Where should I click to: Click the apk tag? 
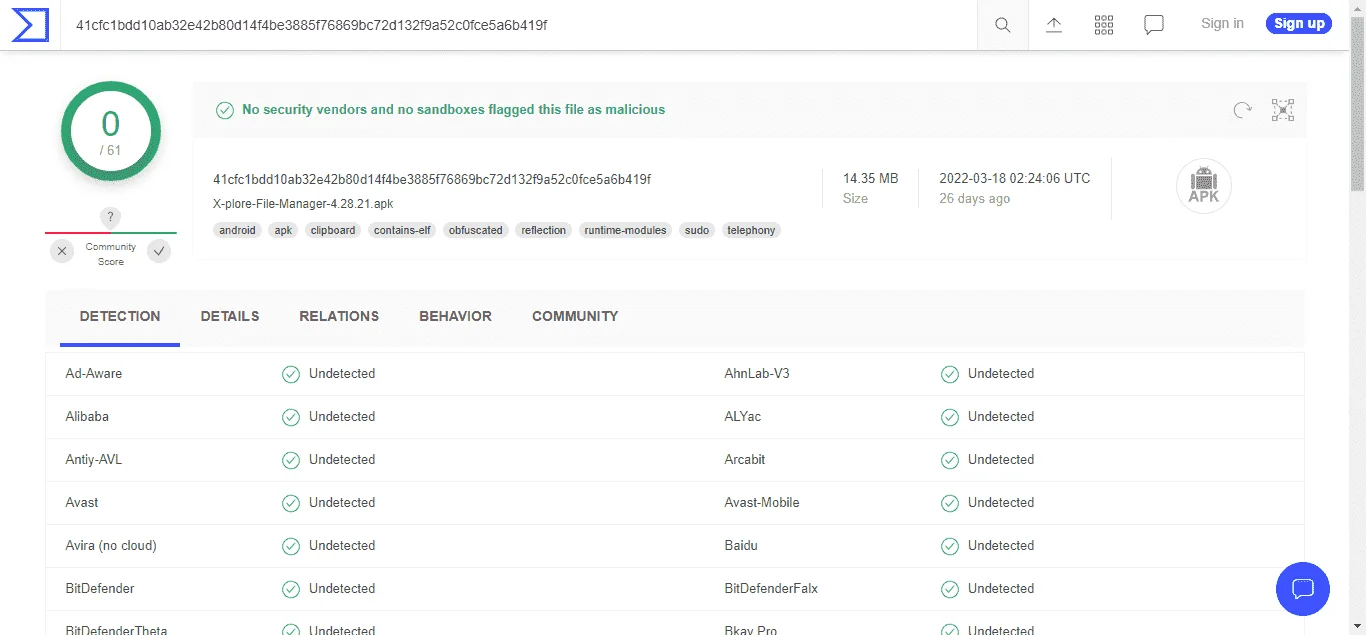click(x=284, y=230)
